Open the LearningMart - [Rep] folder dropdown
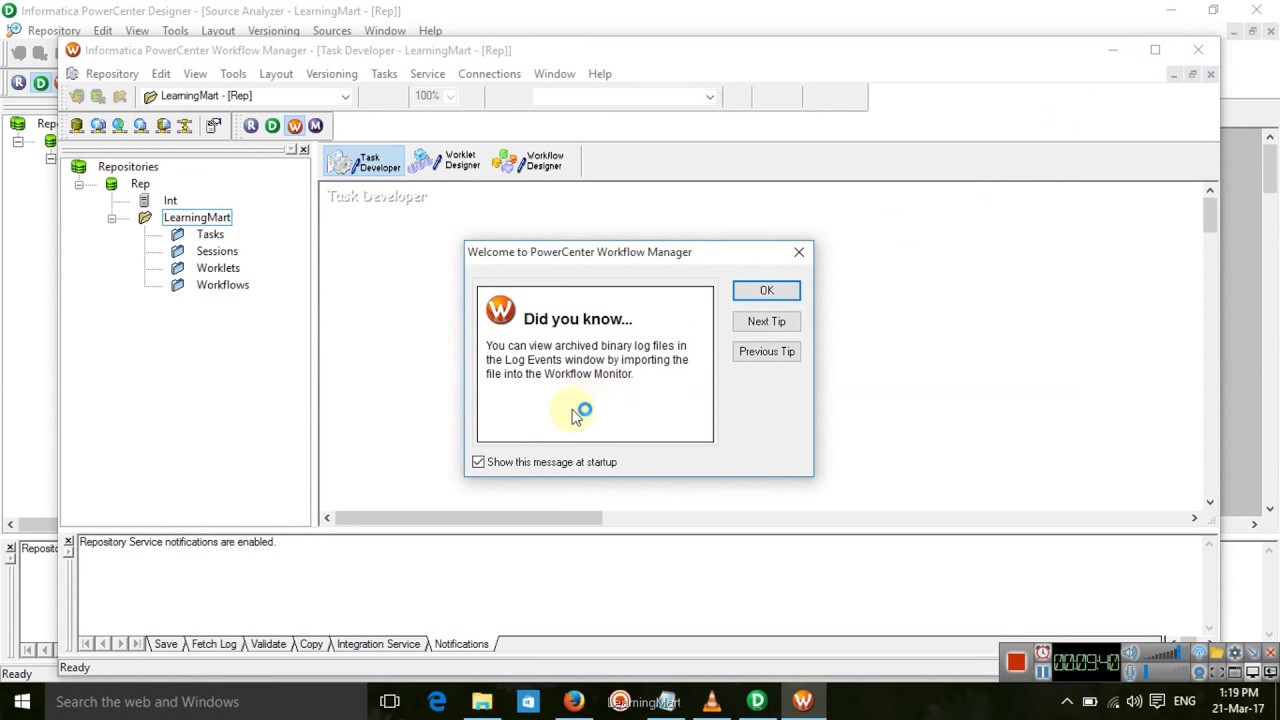 [345, 96]
